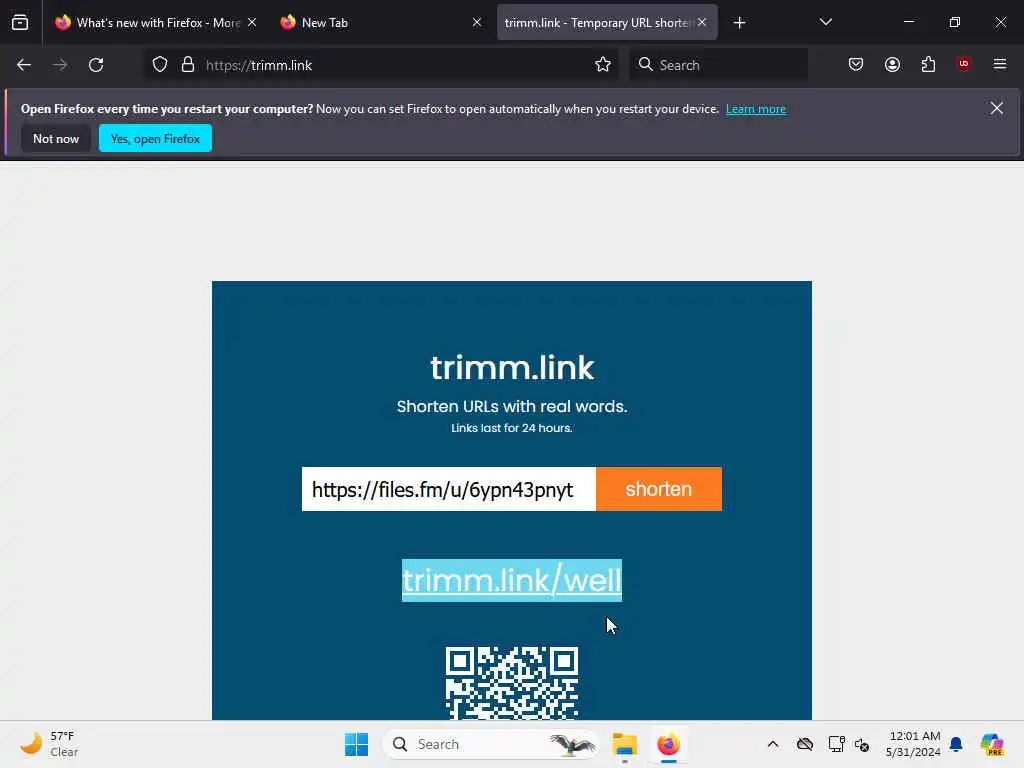1024x768 pixels.
Task: Open the trimm.link/well short link
Action: click(x=512, y=581)
